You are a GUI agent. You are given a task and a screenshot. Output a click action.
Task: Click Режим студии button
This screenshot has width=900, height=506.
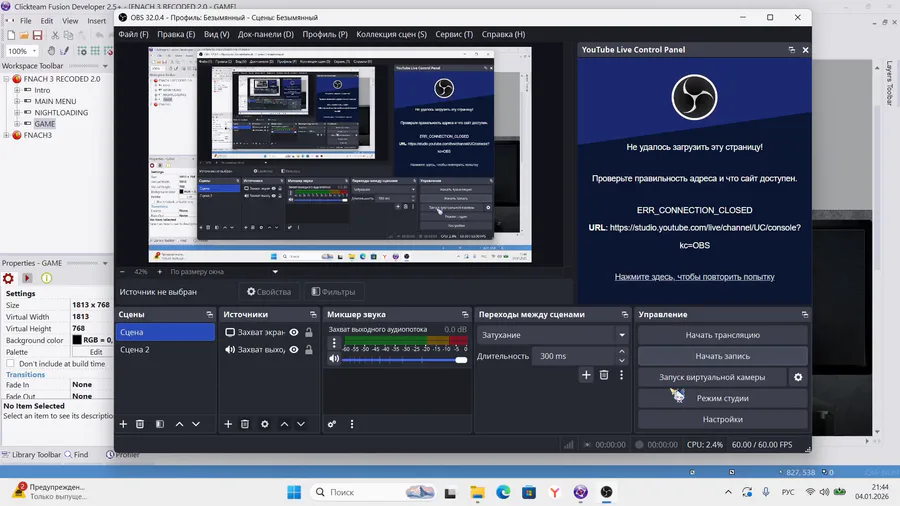coord(723,398)
